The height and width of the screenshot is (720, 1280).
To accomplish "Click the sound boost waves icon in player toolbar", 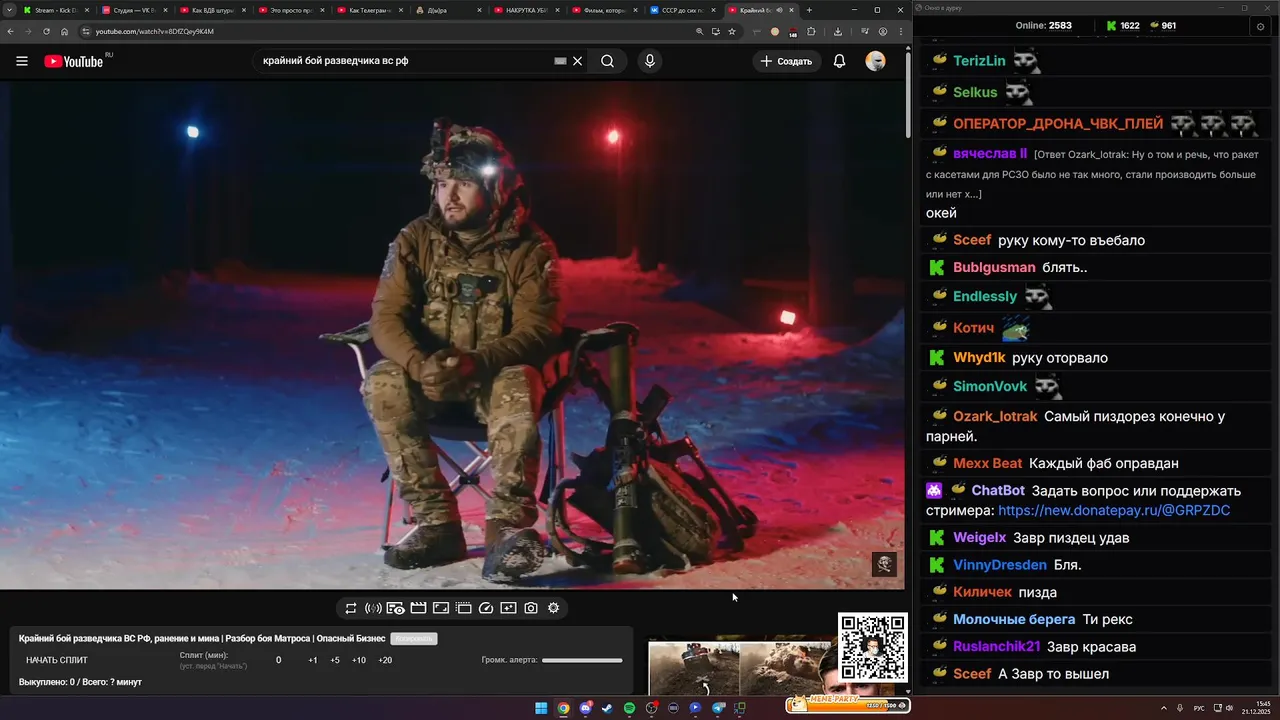I will click(x=373, y=608).
